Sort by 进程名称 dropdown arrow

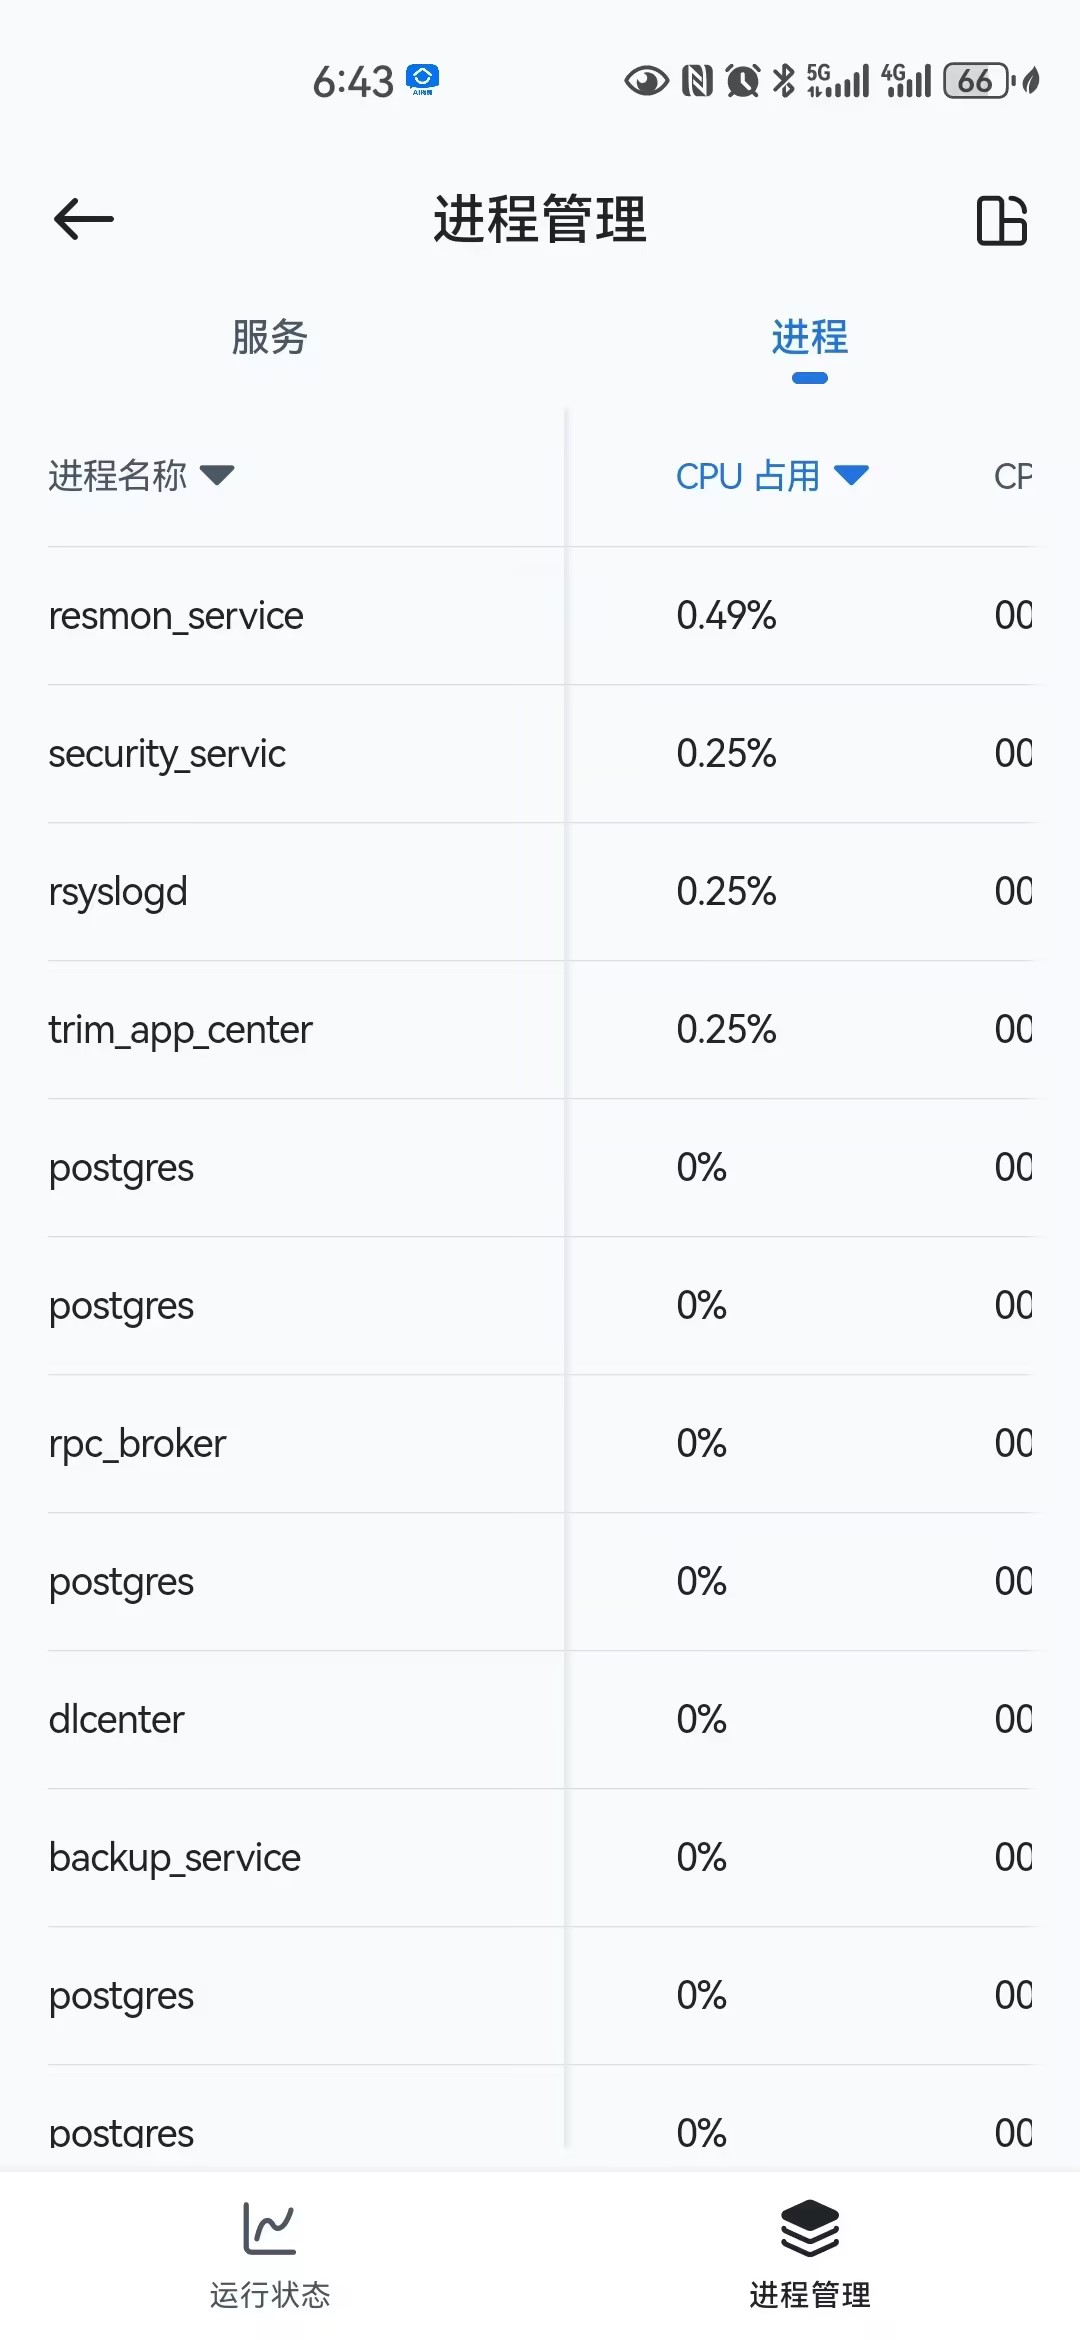pyautogui.click(x=217, y=475)
